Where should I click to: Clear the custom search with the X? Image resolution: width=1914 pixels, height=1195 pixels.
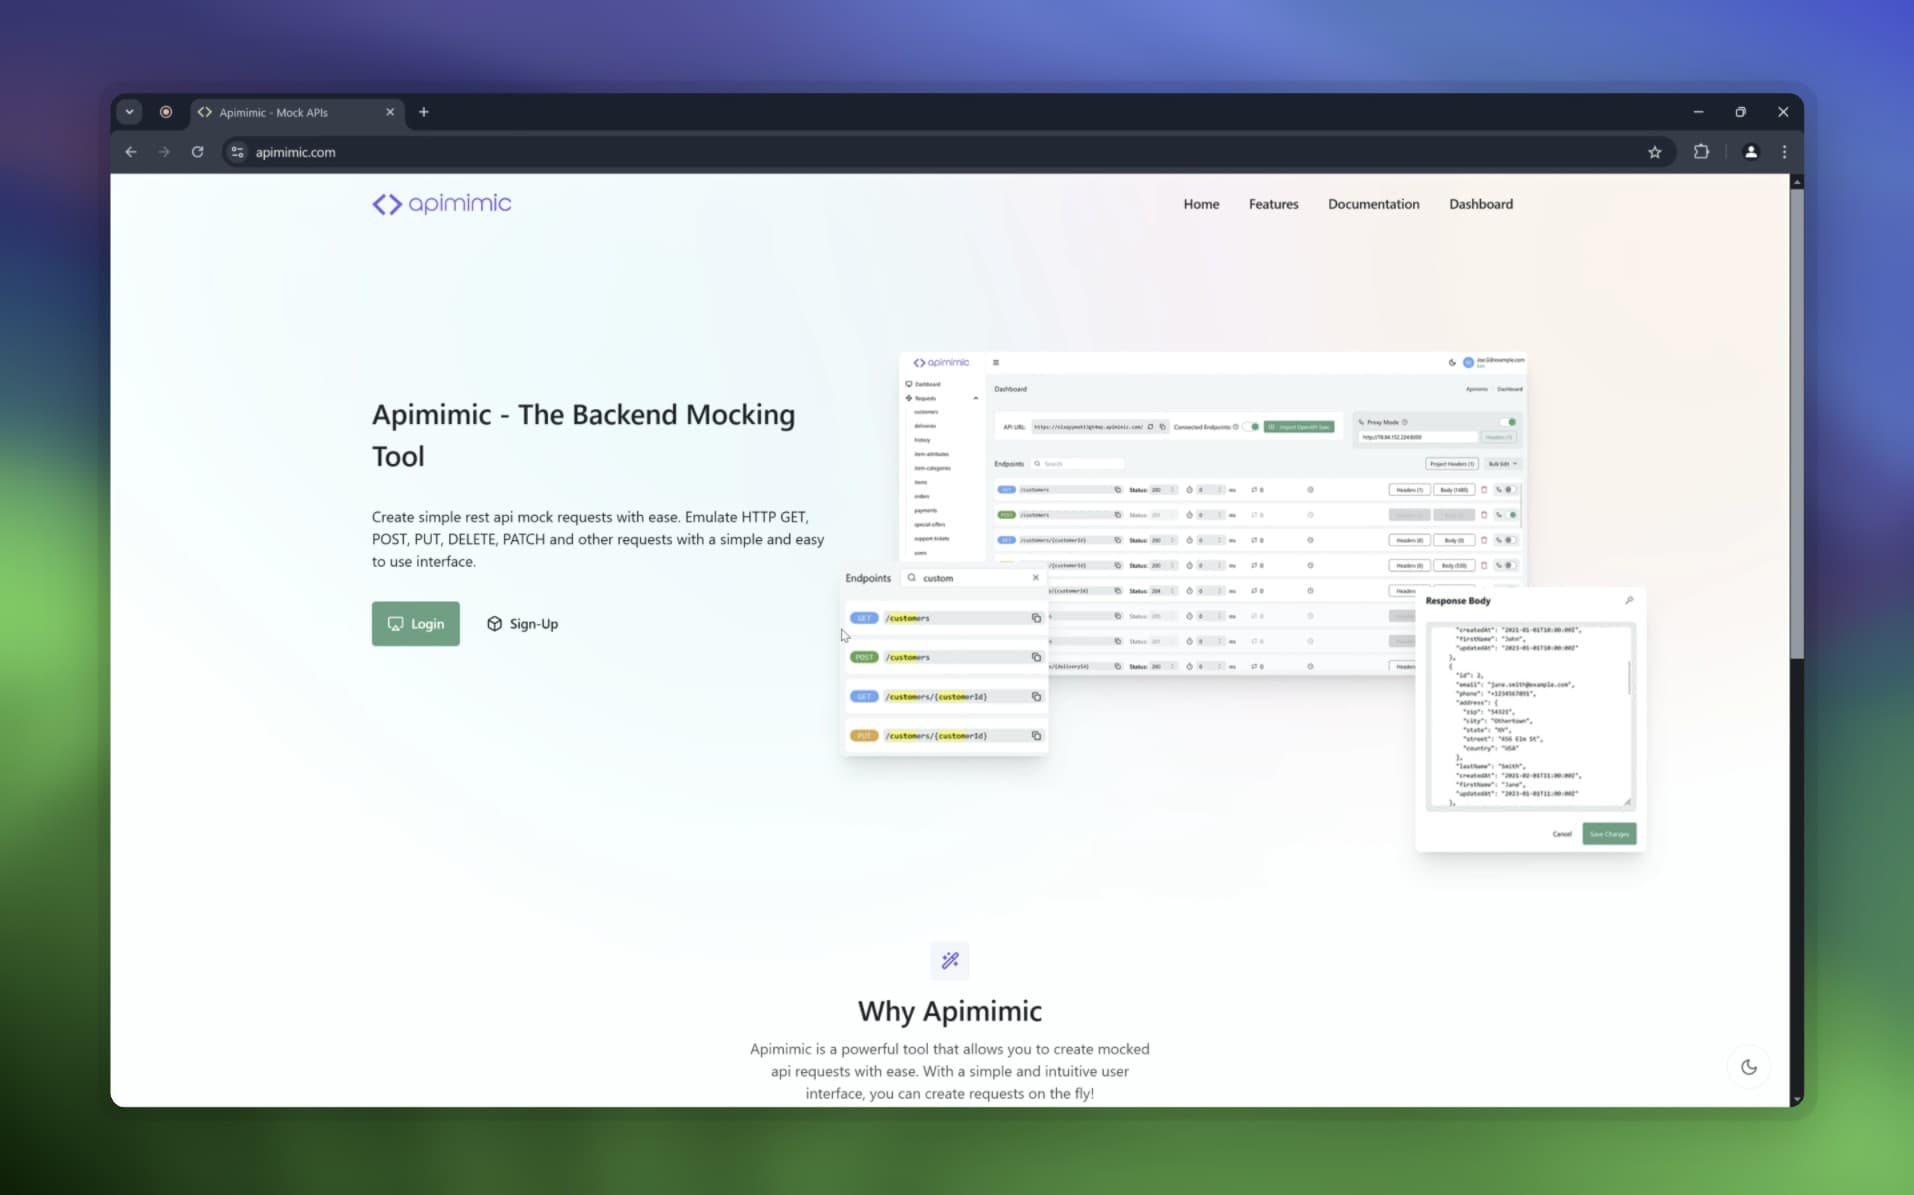coord(1037,578)
